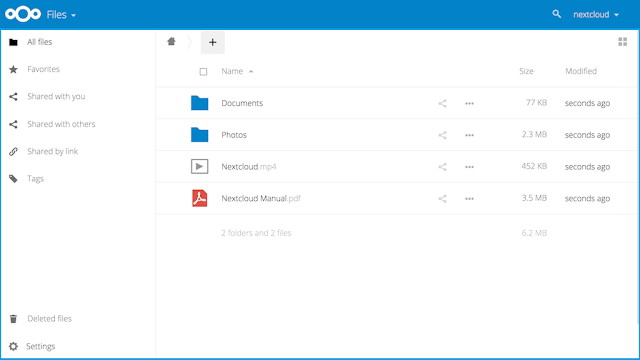Open more actions for Photos
The image size is (640, 360).
tap(469, 136)
